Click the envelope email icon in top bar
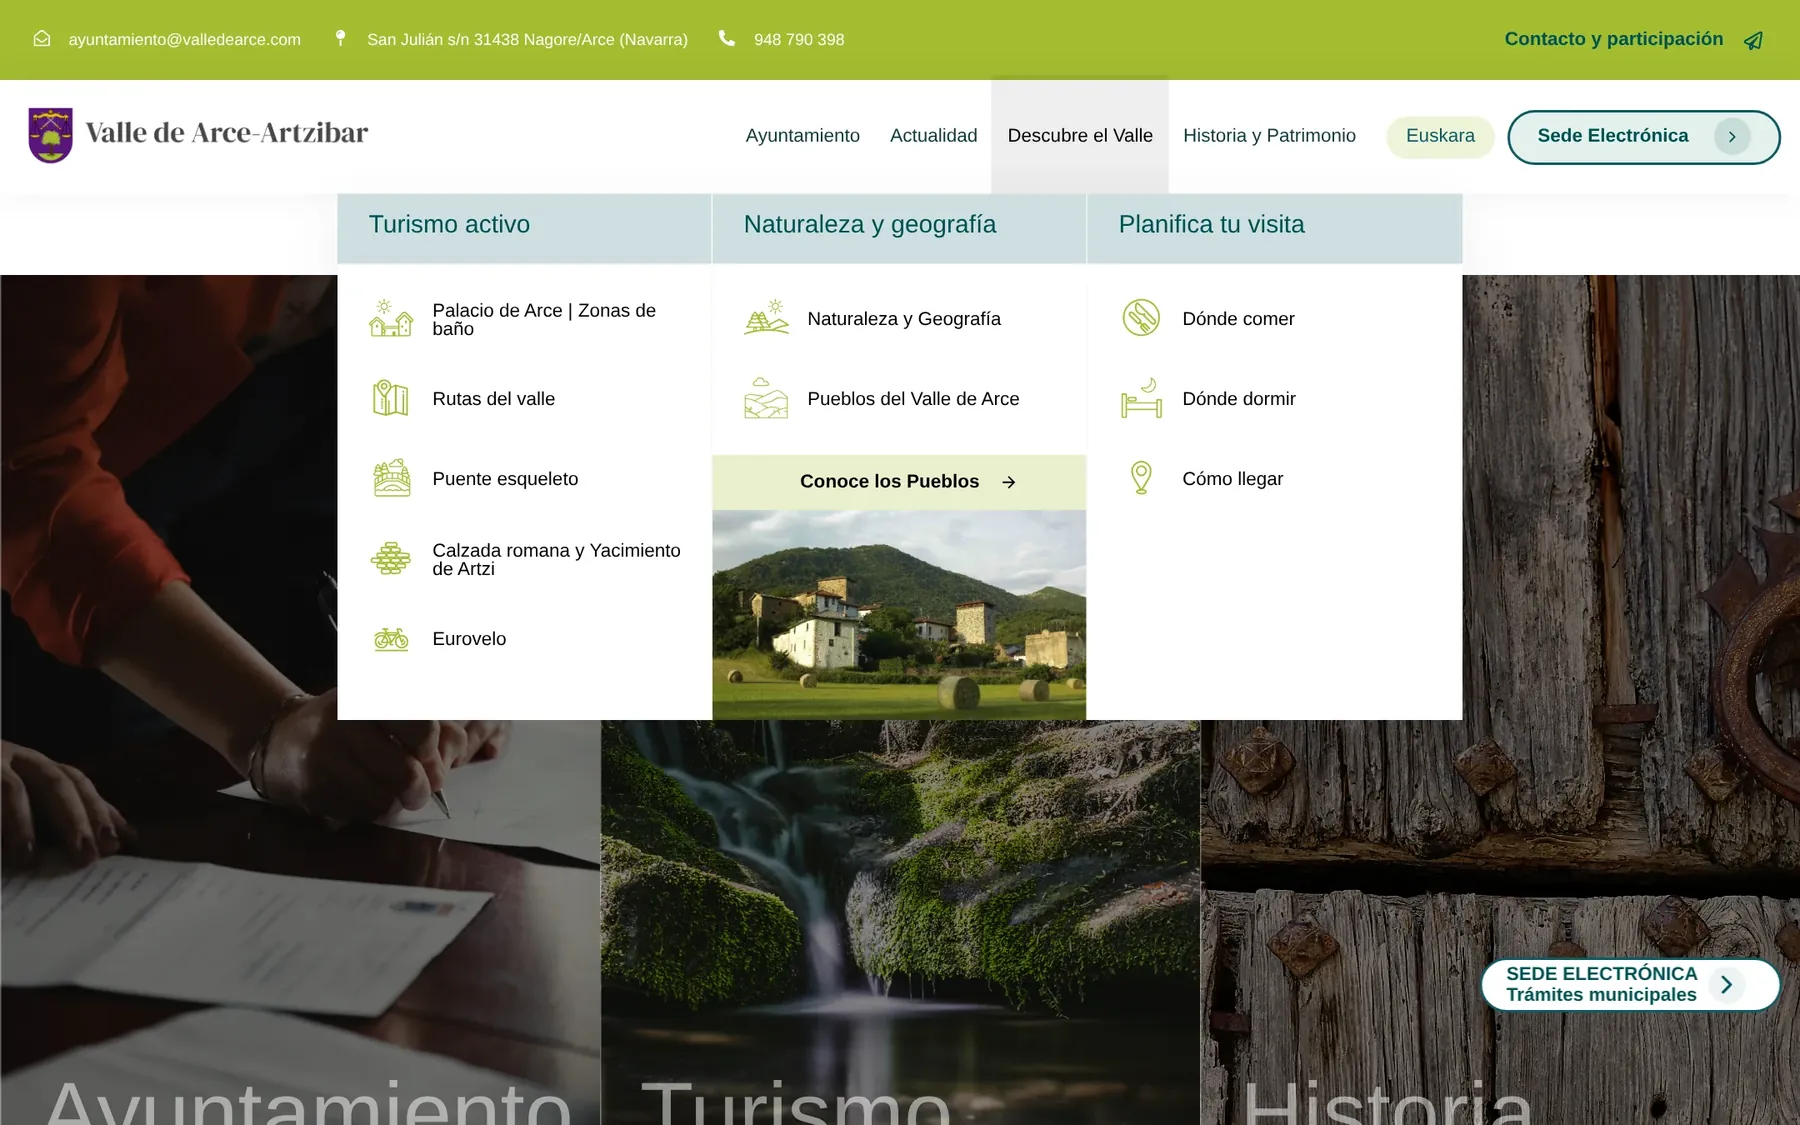 coord(42,39)
